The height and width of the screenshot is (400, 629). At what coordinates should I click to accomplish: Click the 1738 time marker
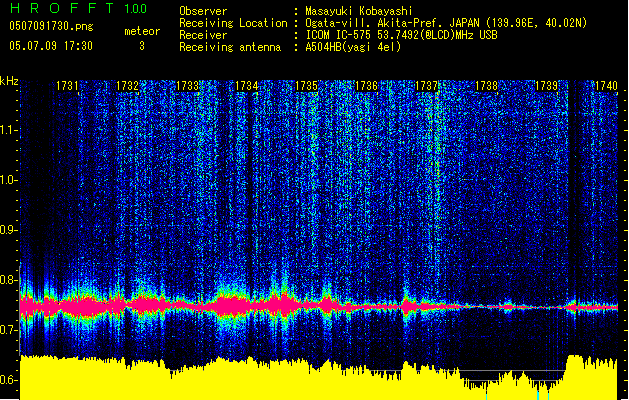click(486, 86)
